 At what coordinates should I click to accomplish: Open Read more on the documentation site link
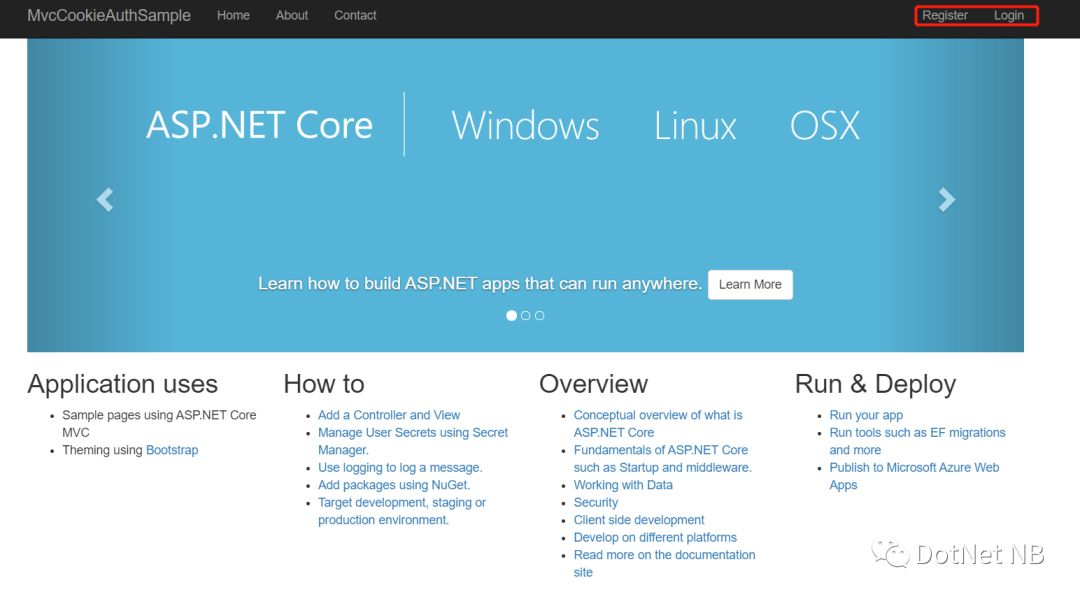pos(664,563)
